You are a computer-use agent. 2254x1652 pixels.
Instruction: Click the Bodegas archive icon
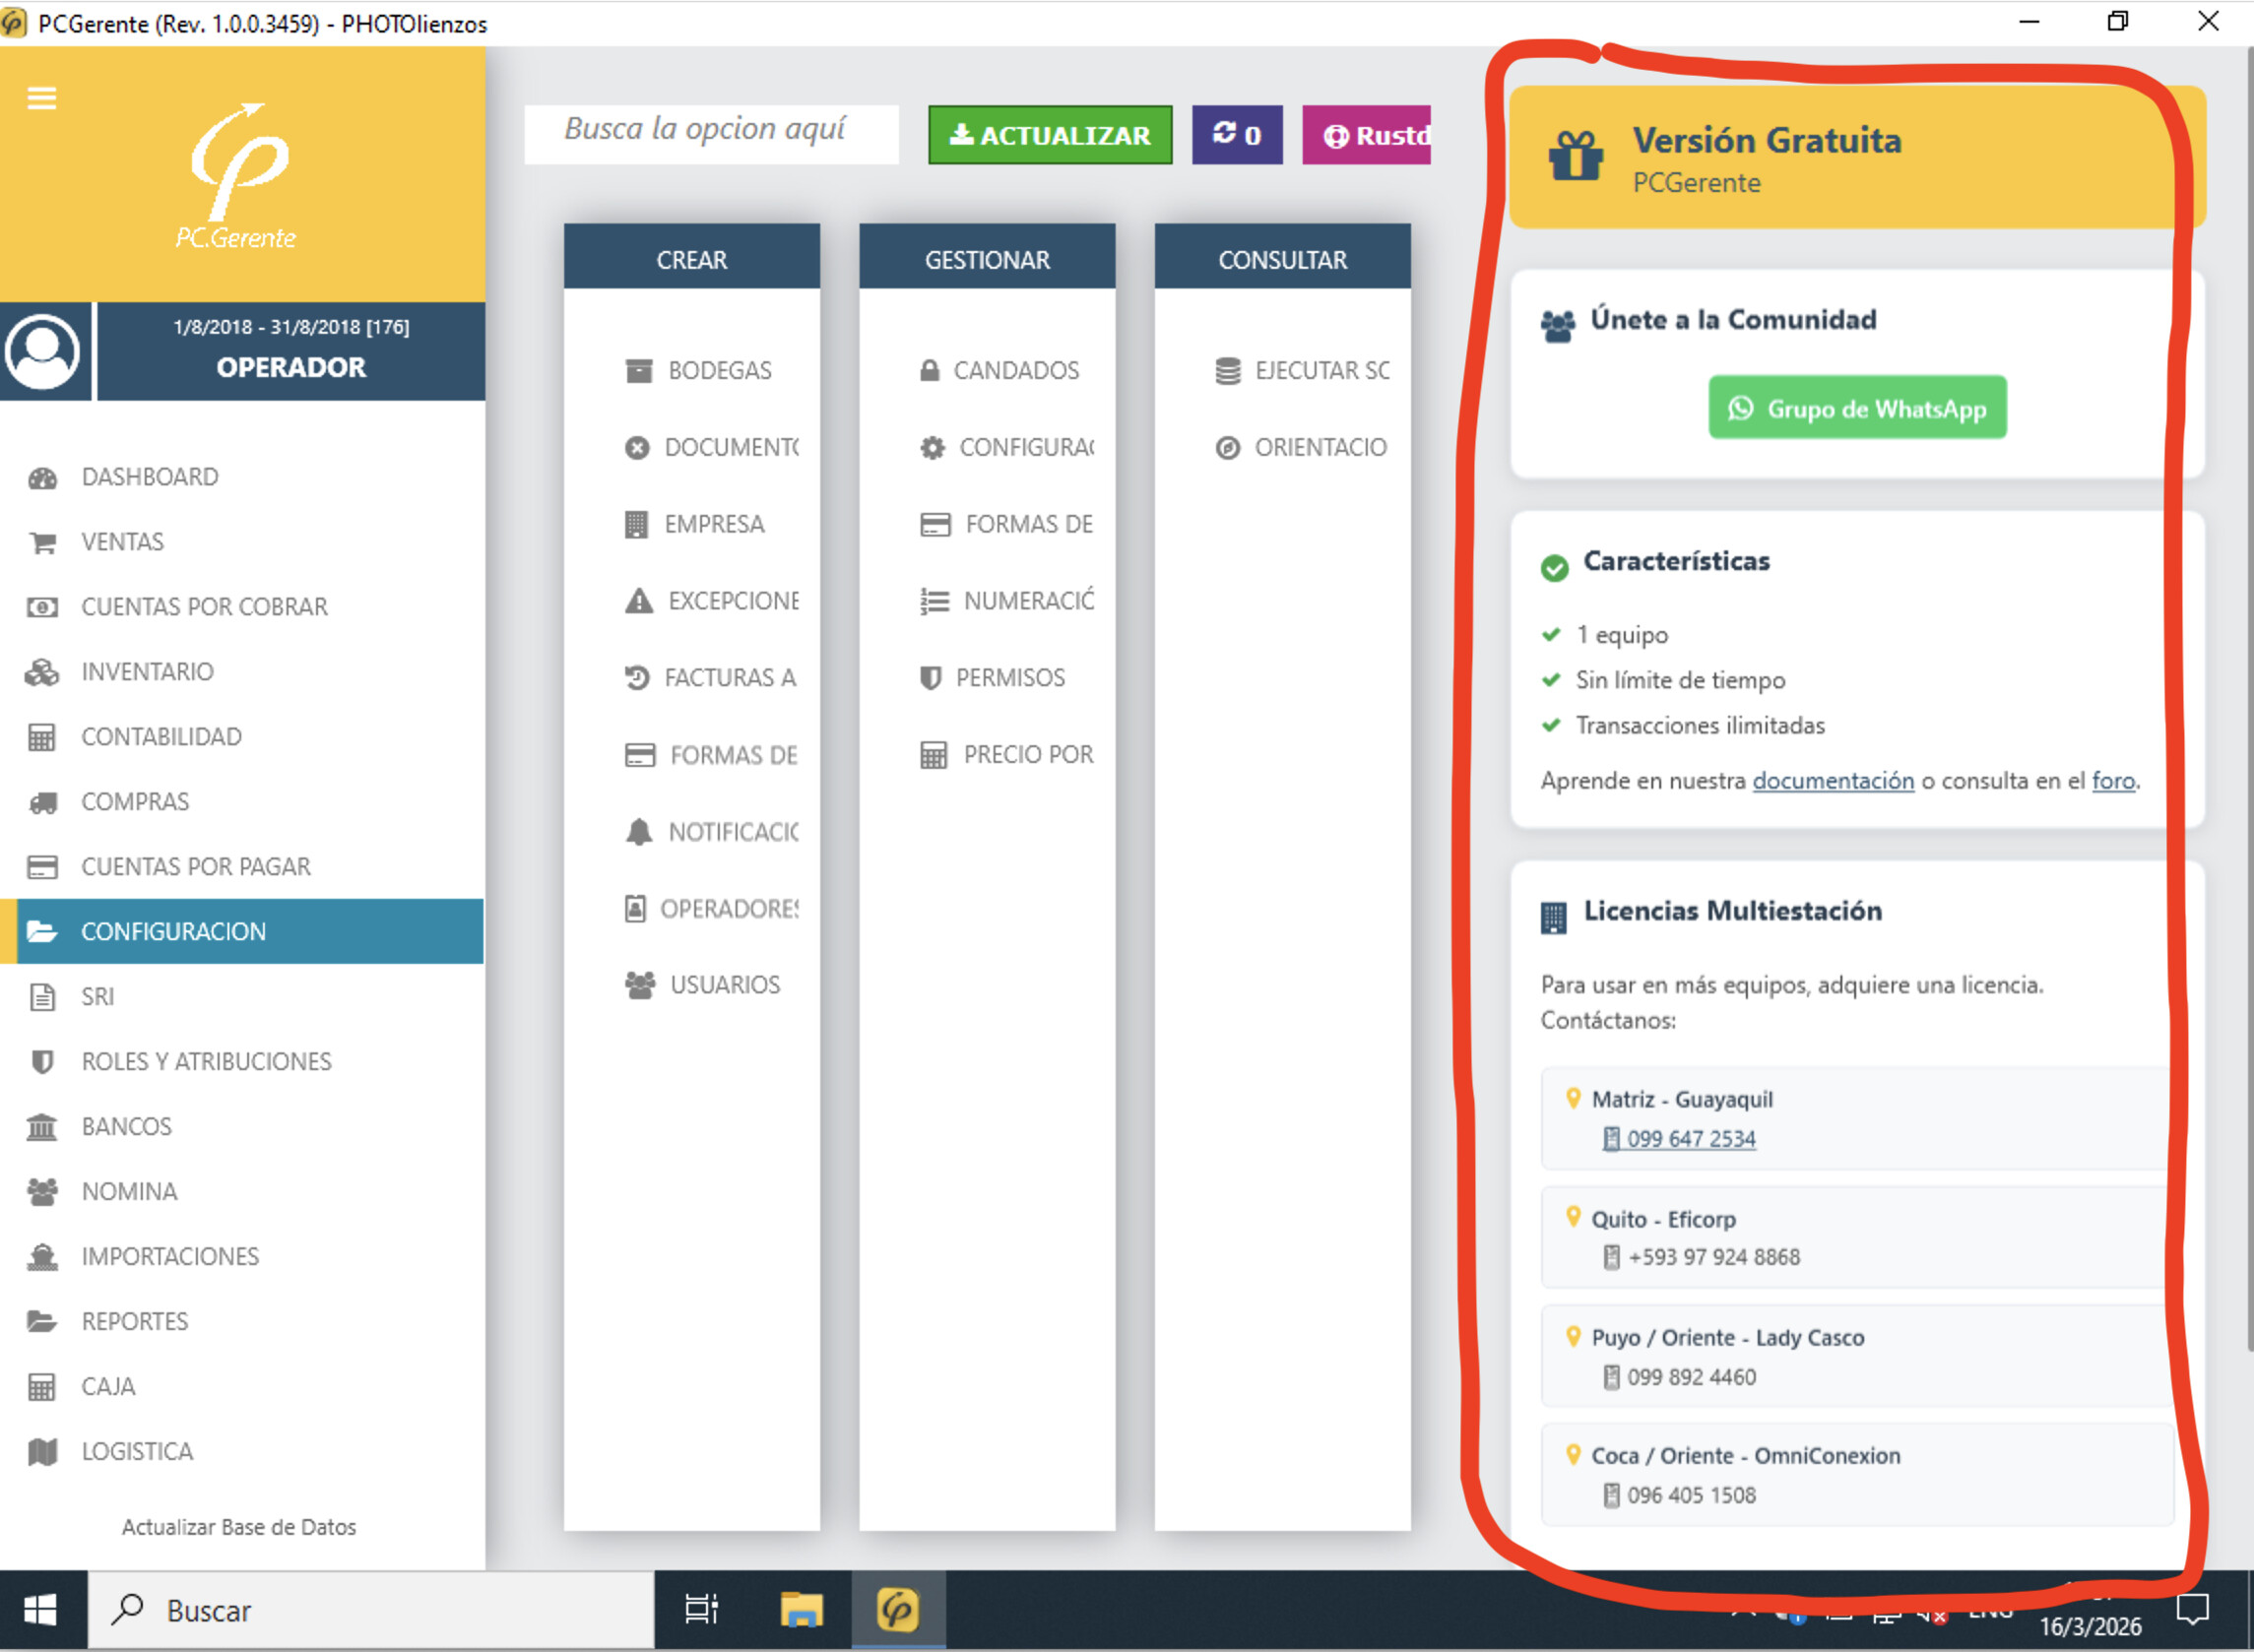638,371
